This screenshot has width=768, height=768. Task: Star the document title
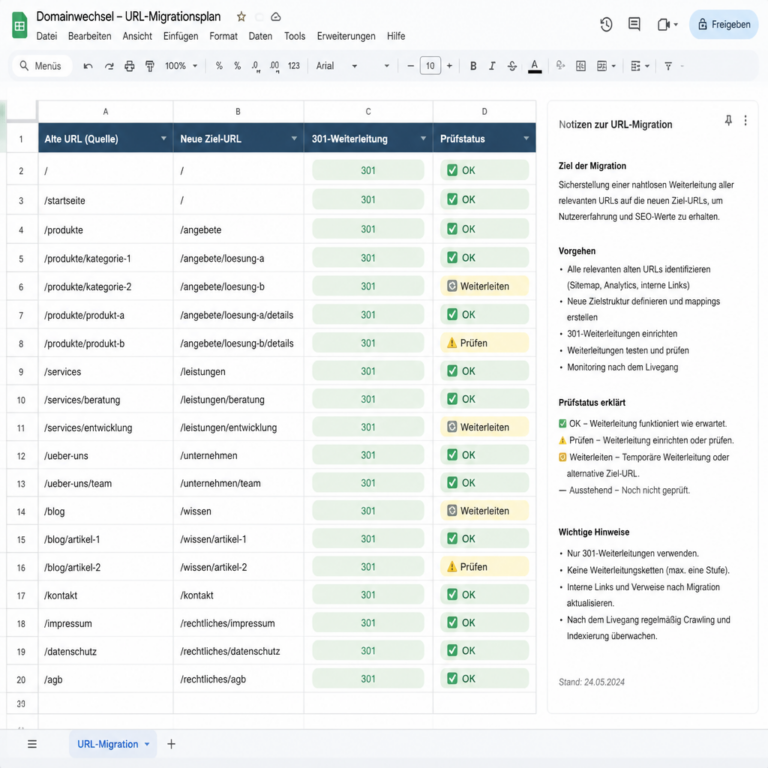tap(241, 17)
